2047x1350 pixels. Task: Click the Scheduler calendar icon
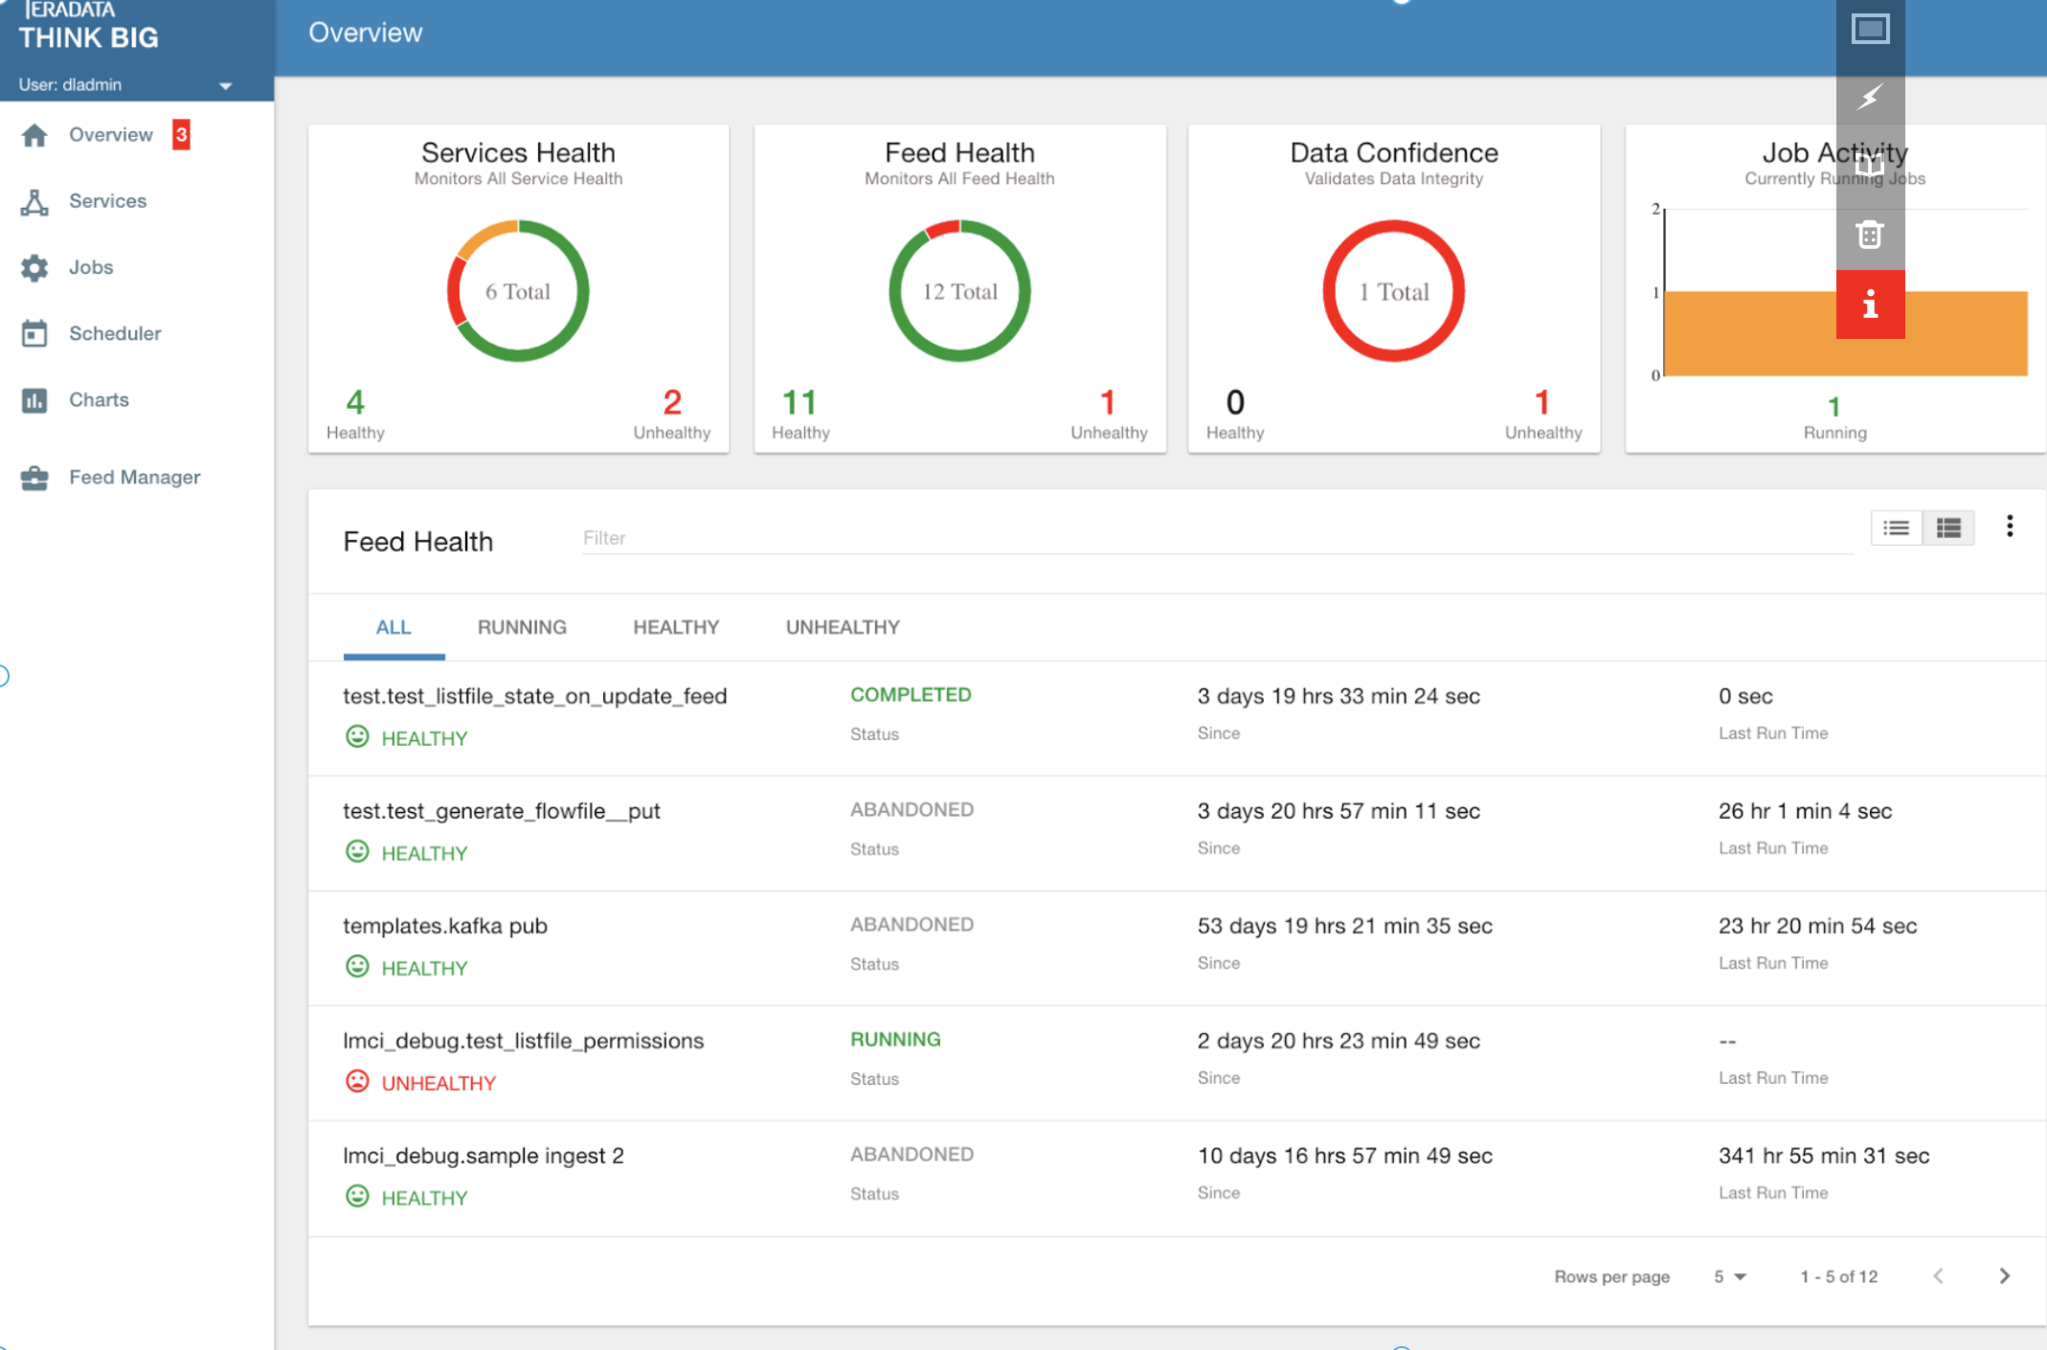[35, 334]
